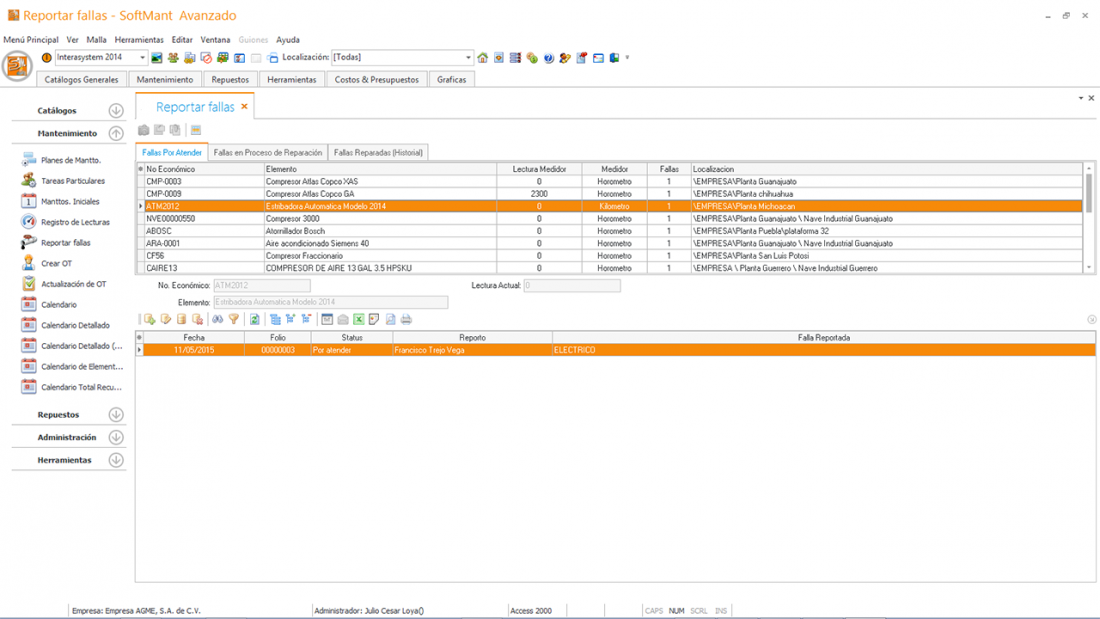The image size is (1100, 619).
Task: Open Crear OT in the sidebar
Action: click(56, 263)
